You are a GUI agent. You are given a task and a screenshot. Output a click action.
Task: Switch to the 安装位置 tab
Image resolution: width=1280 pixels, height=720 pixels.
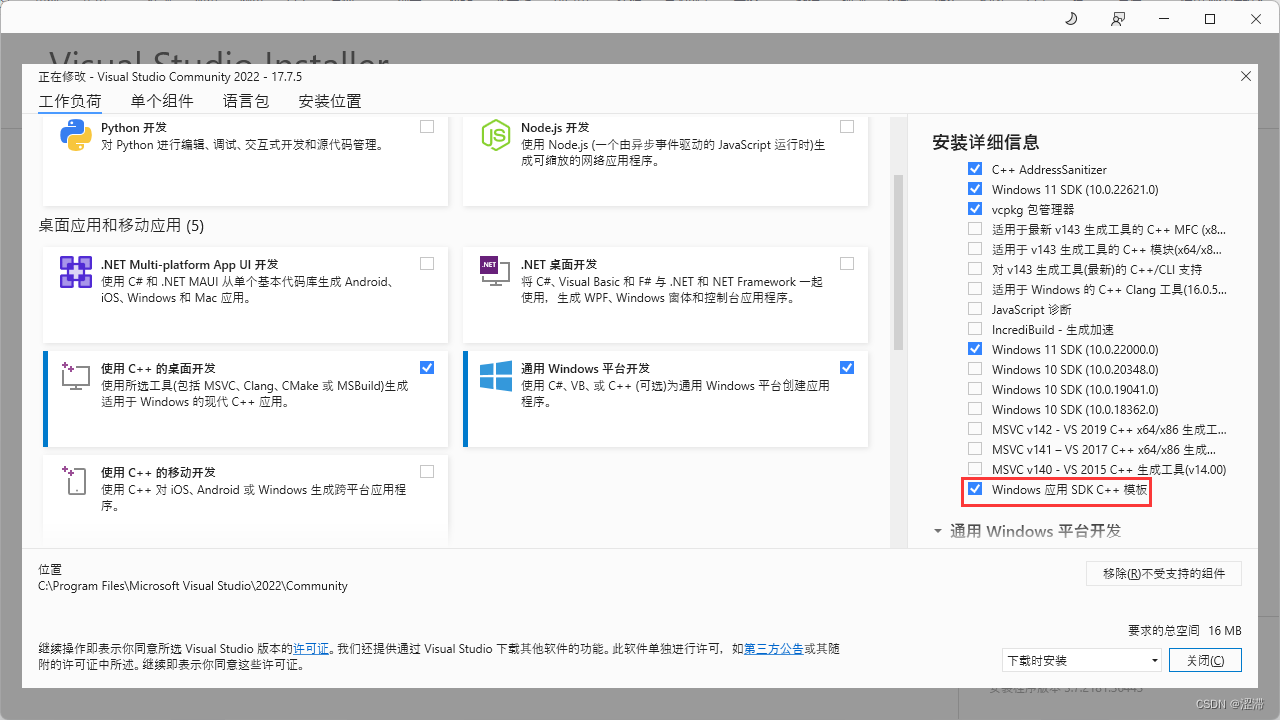coord(330,101)
